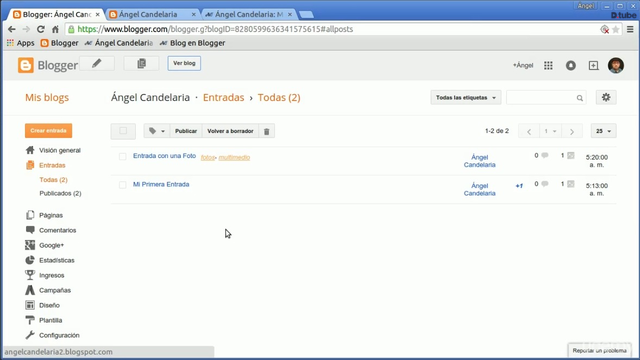Check the 'Mi Primera Entrada' checkbox
Screen dimensions: 640x360
click(x=122, y=185)
